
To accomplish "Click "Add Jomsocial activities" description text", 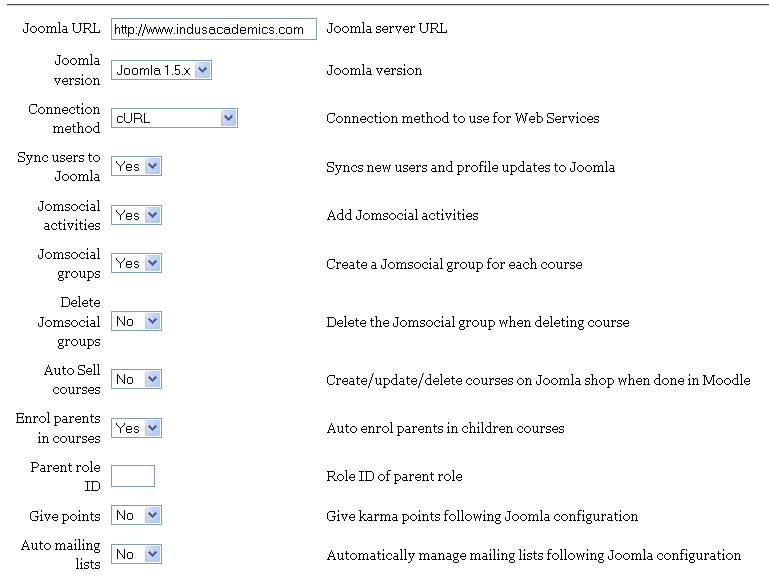I will [402, 215].
